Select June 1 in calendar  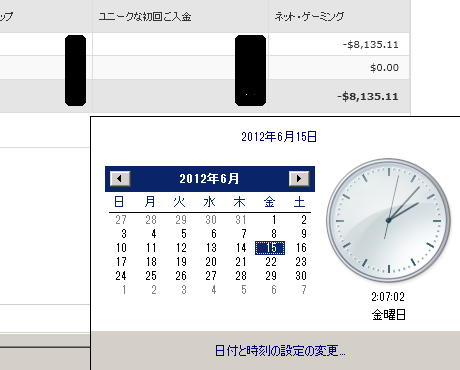pyautogui.click(x=274, y=220)
